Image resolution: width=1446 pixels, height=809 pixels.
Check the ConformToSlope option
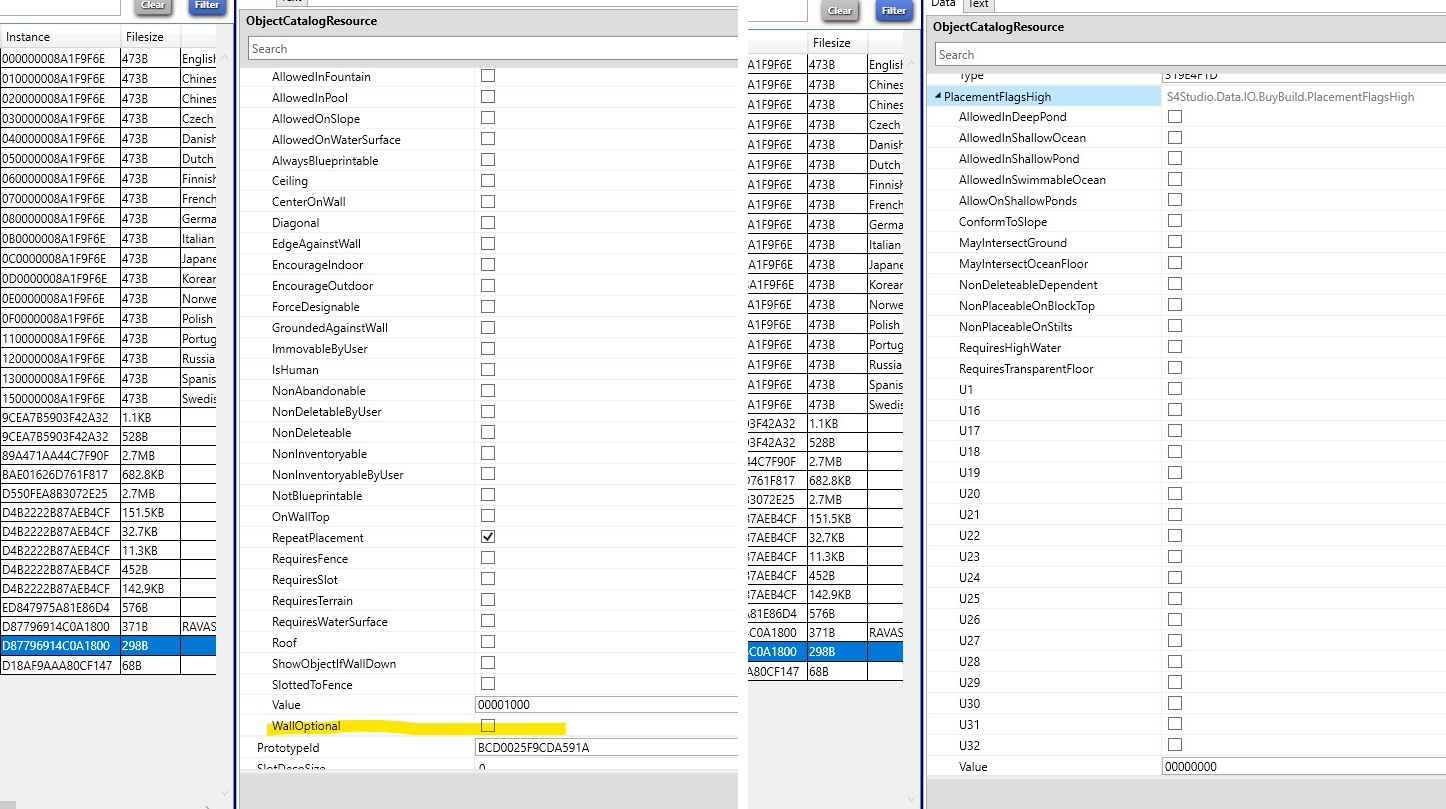tap(1175, 221)
